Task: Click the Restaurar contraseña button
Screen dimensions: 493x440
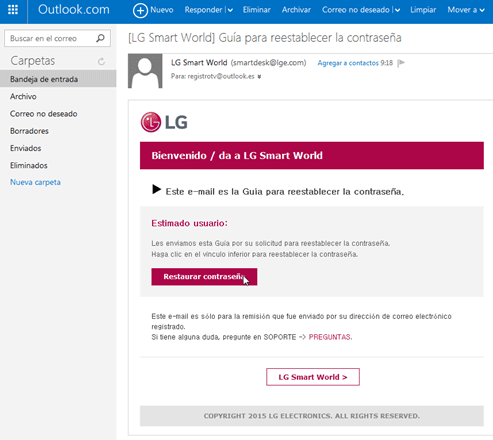Action: pos(204,277)
